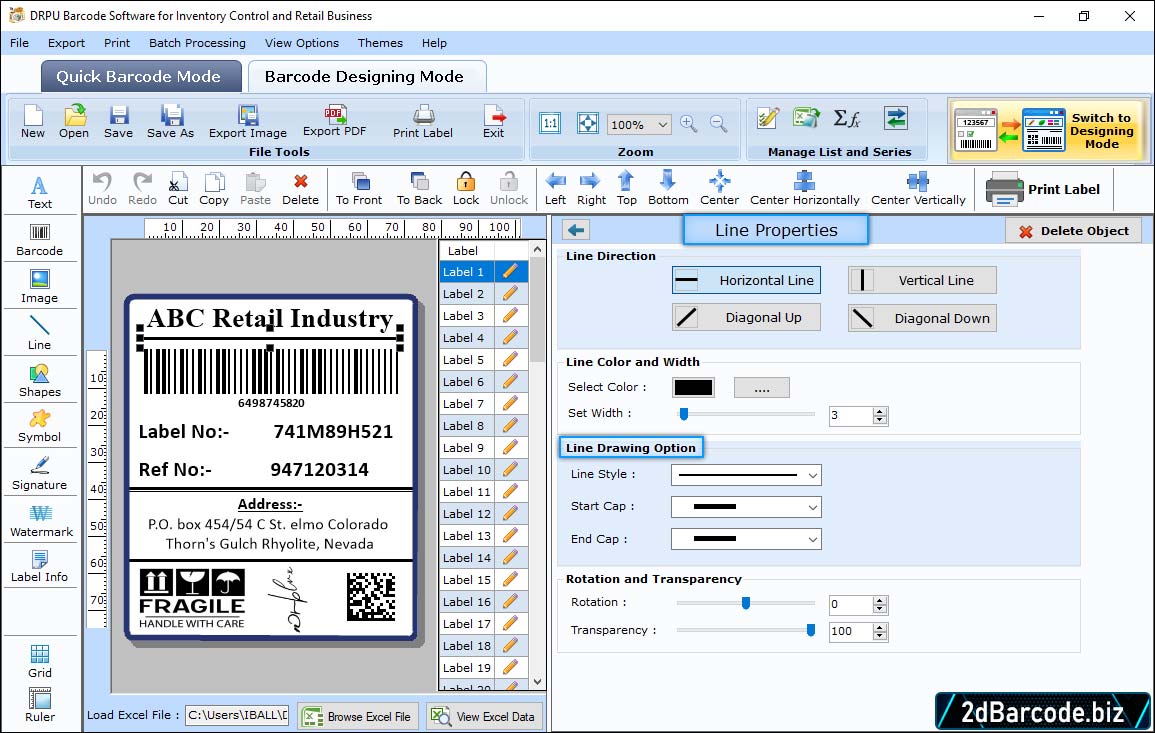The width and height of the screenshot is (1155, 733).
Task: Delete the selected object via Delete icon
Action: pos(301,189)
